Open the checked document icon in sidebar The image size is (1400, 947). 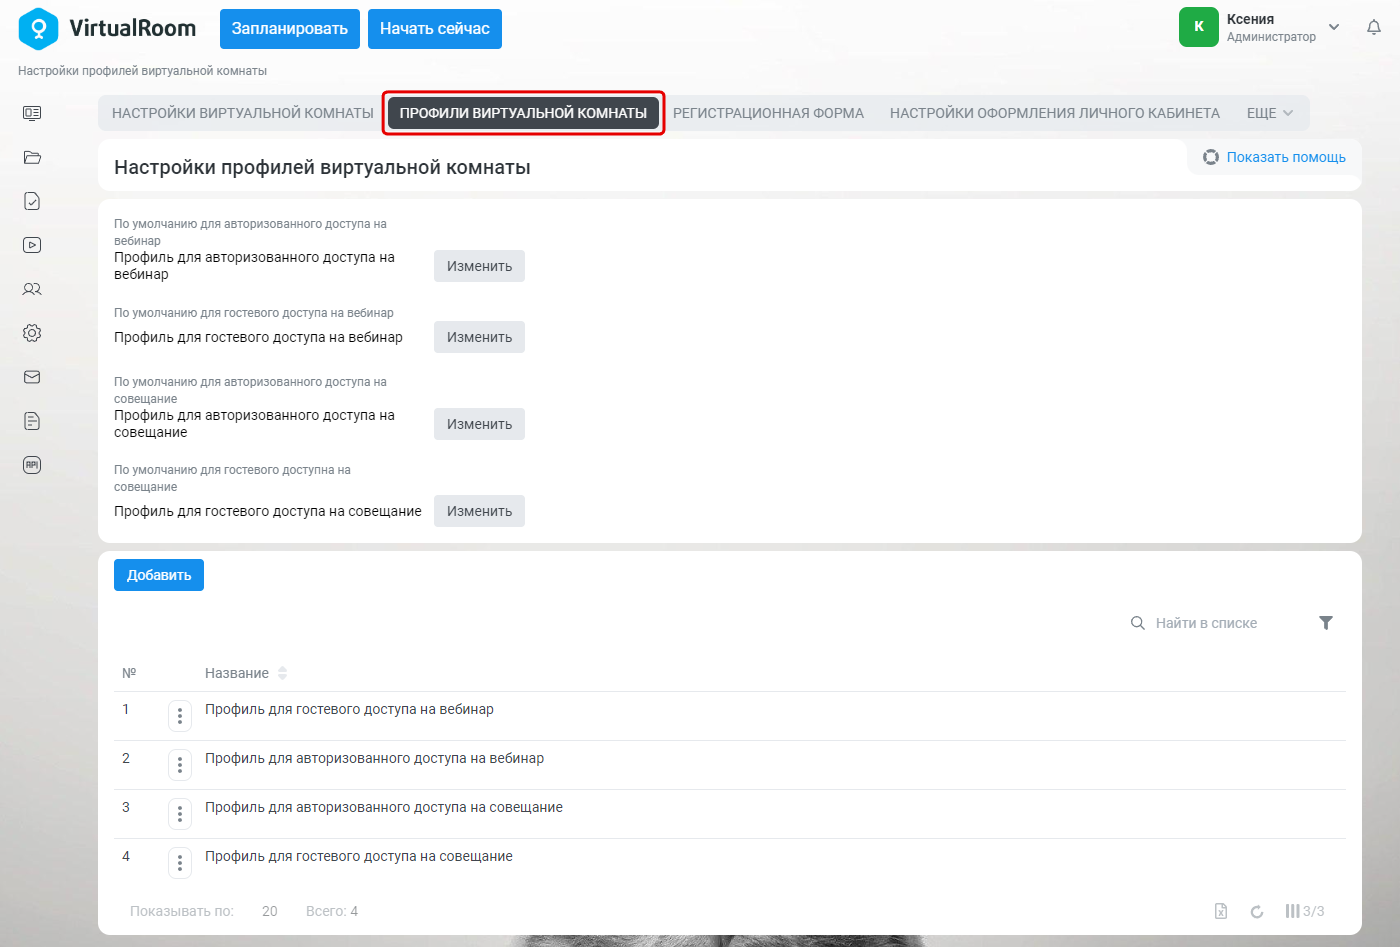pos(32,201)
